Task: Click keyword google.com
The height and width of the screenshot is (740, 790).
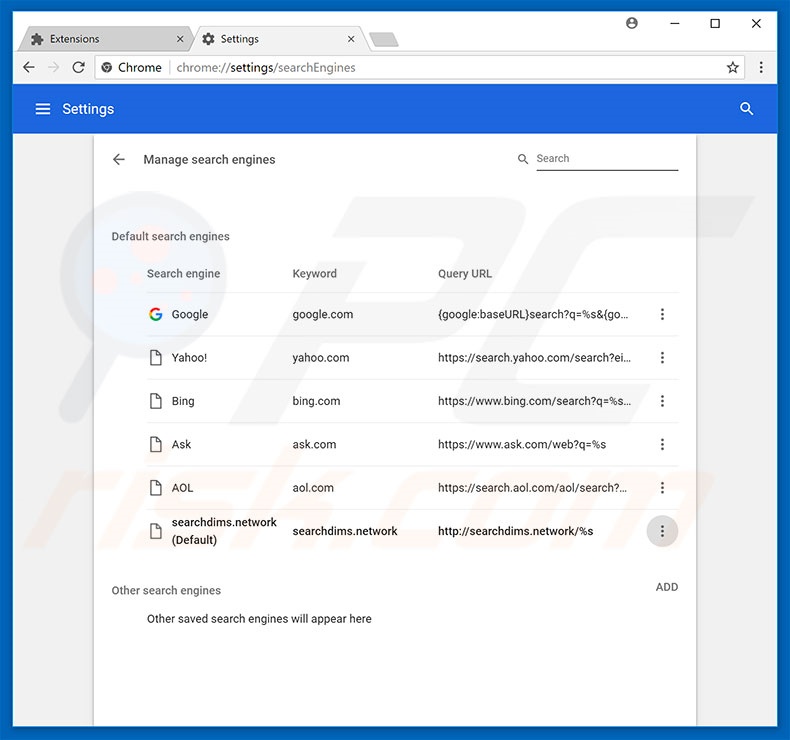Action: click(322, 314)
